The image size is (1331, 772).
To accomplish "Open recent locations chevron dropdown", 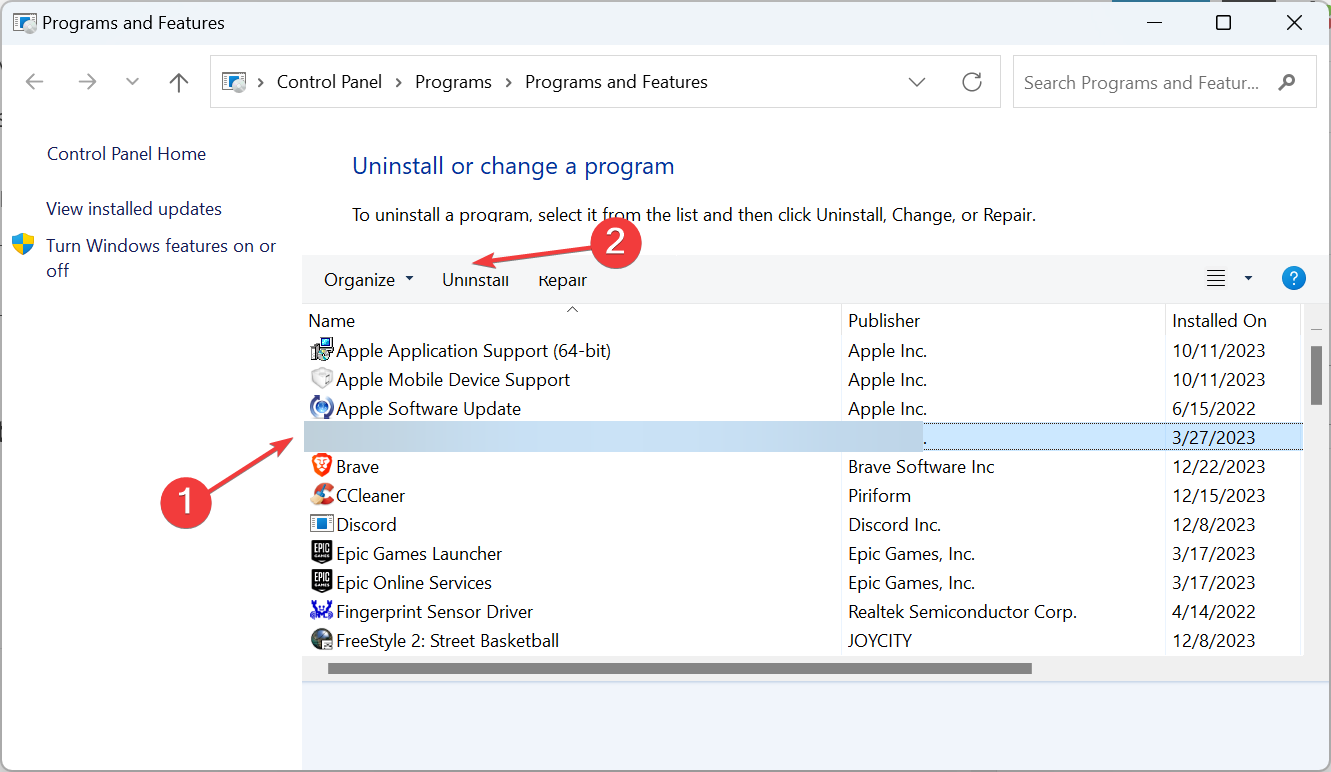I will 132,82.
